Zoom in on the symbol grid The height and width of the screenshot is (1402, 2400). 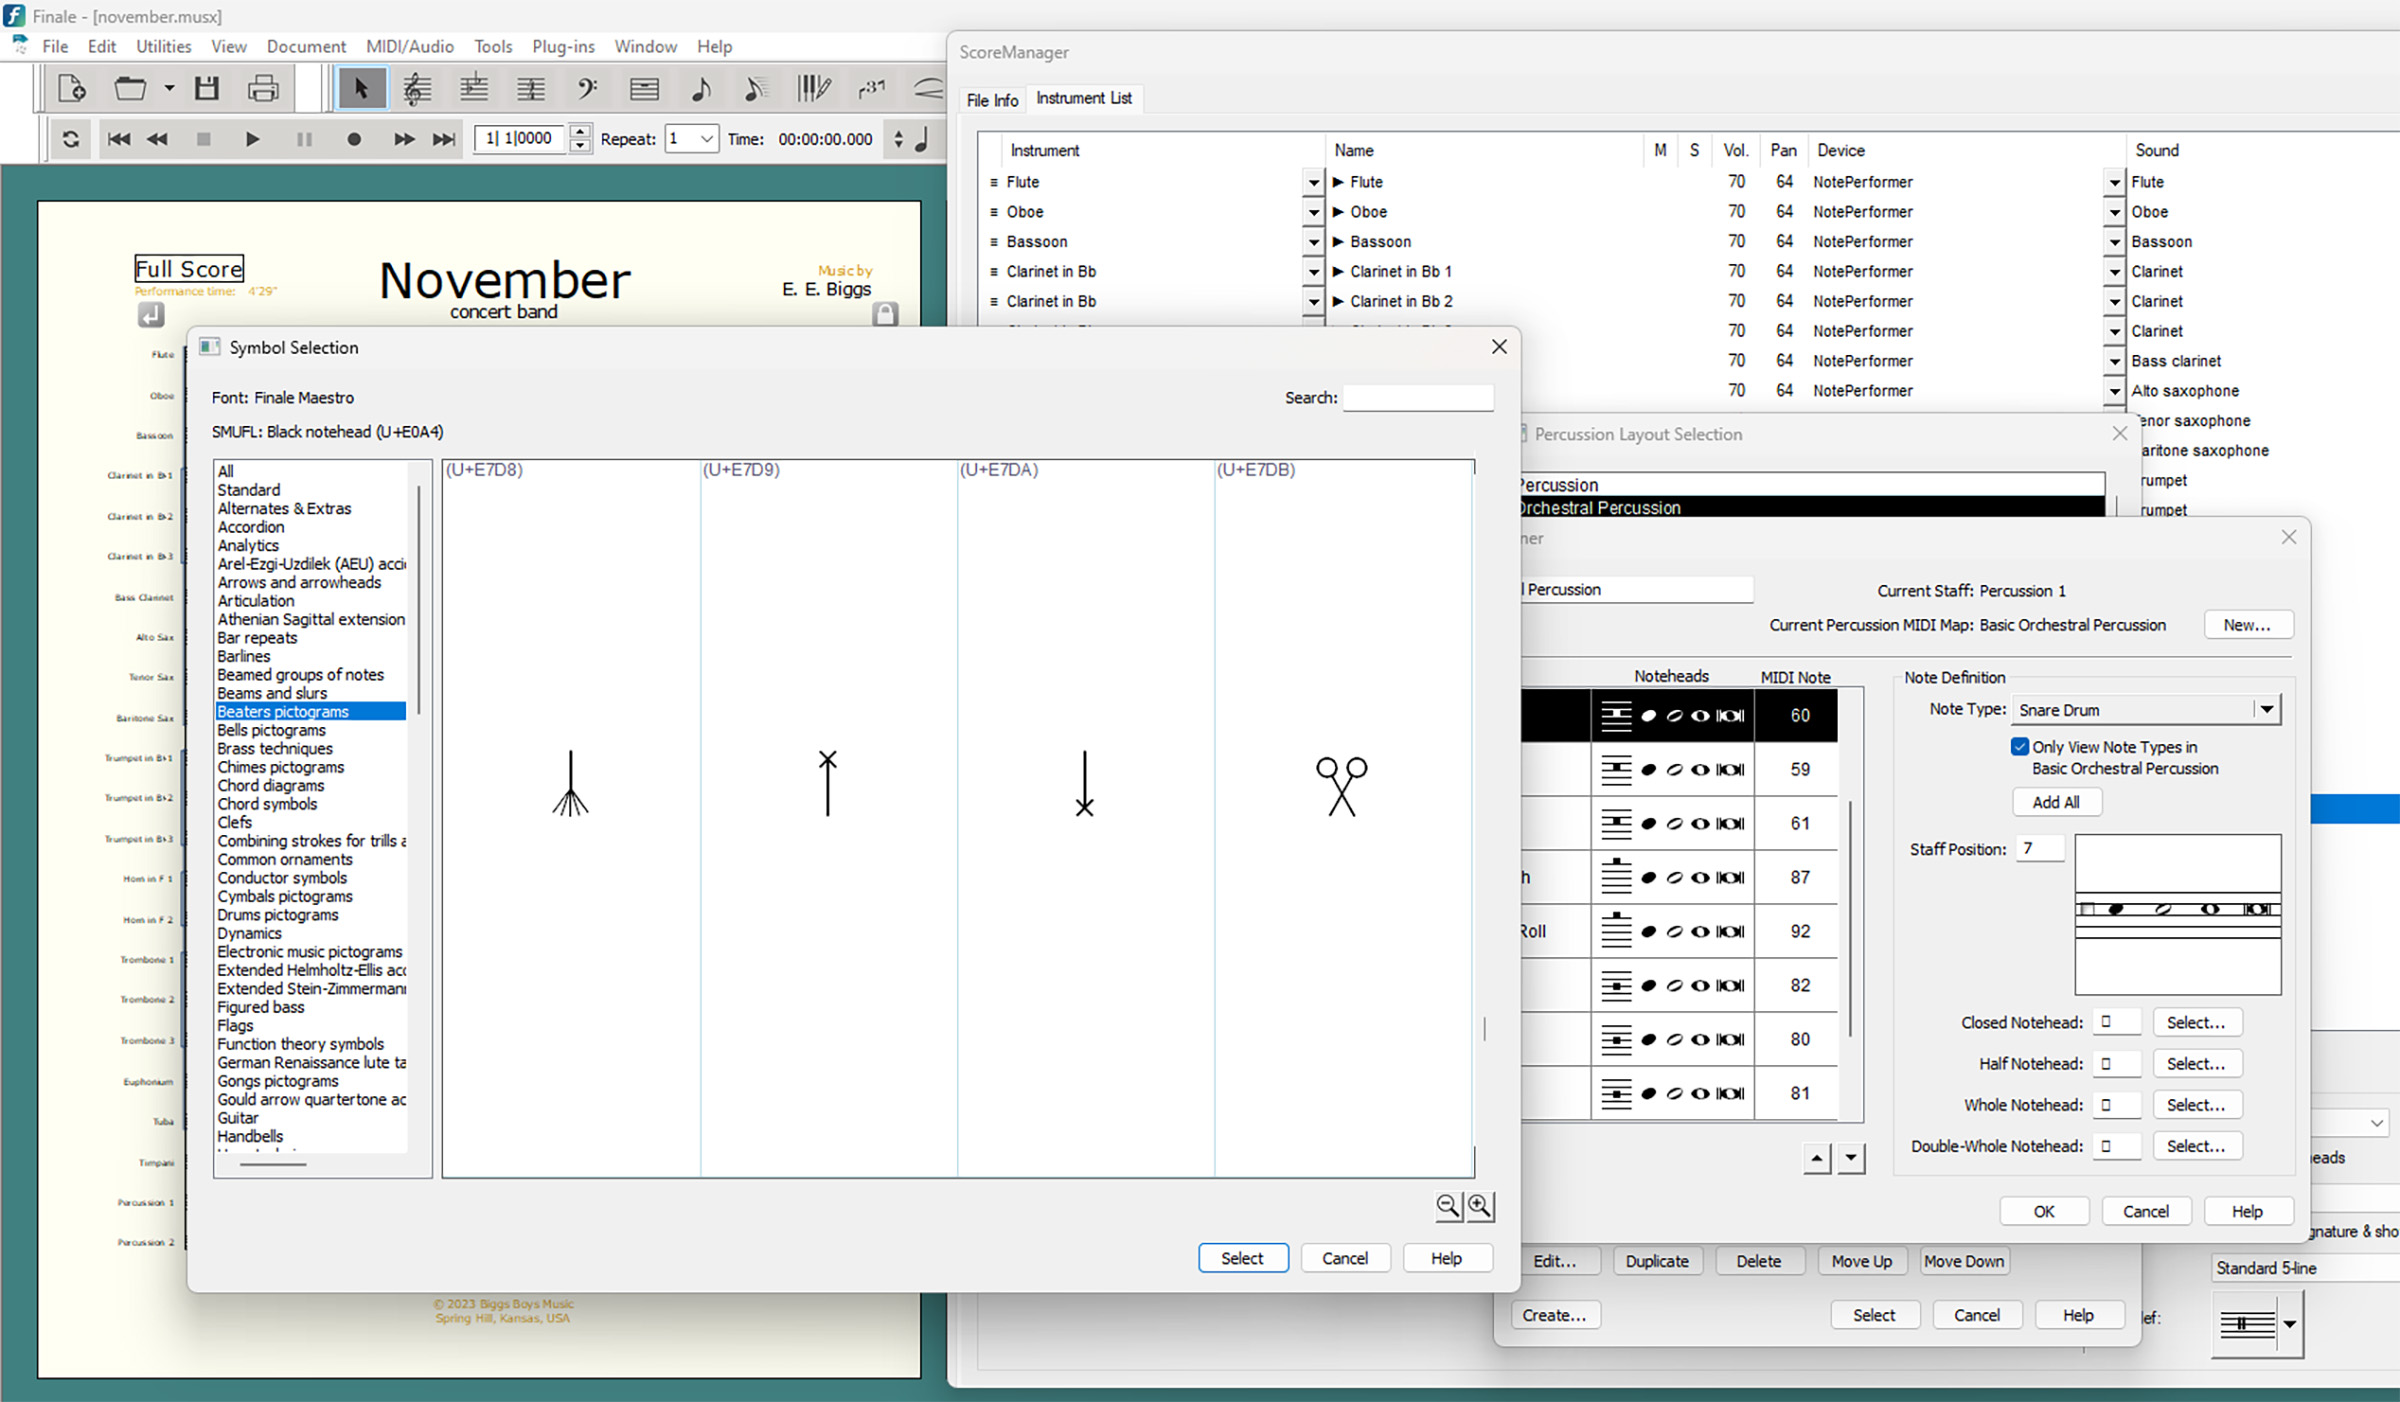pyautogui.click(x=1480, y=1206)
